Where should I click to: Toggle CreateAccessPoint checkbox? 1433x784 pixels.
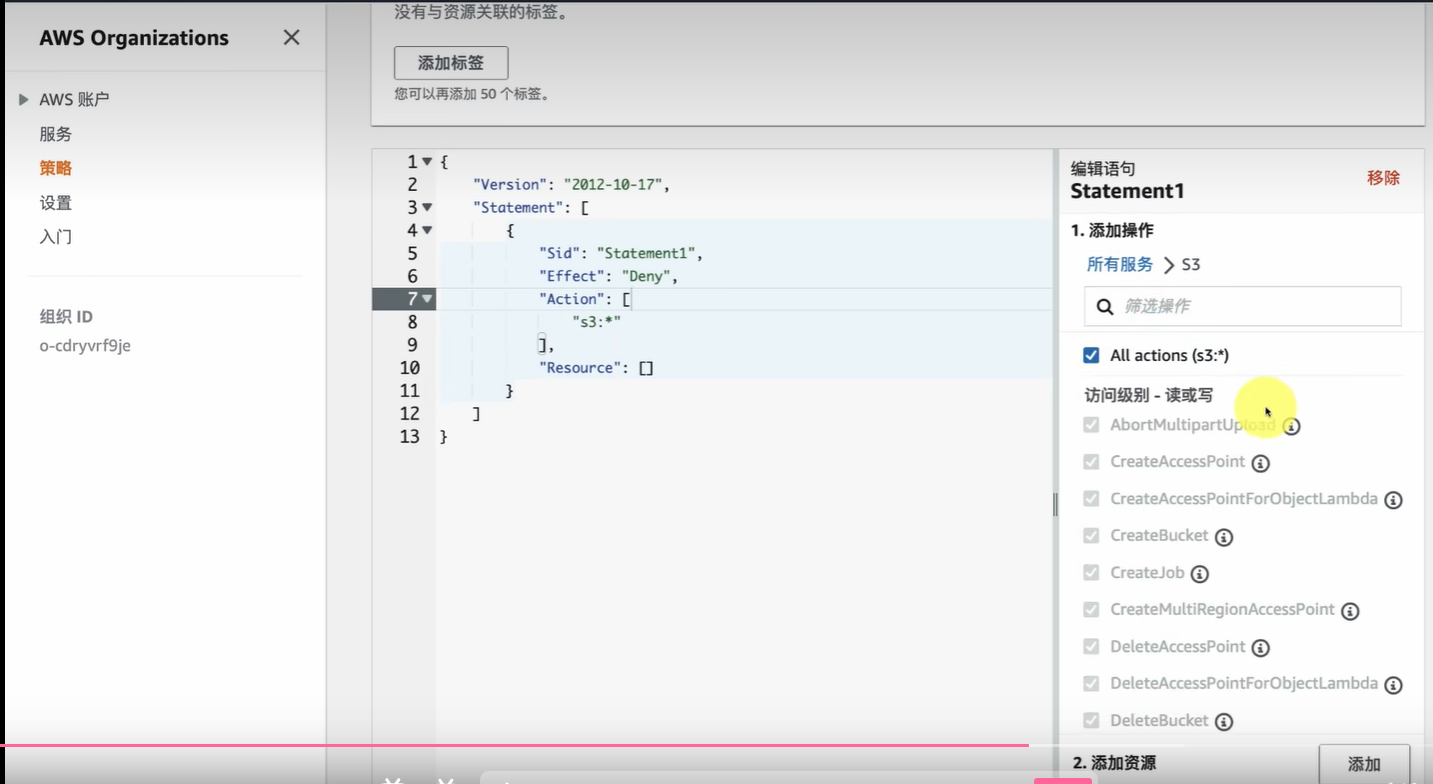(1091, 462)
